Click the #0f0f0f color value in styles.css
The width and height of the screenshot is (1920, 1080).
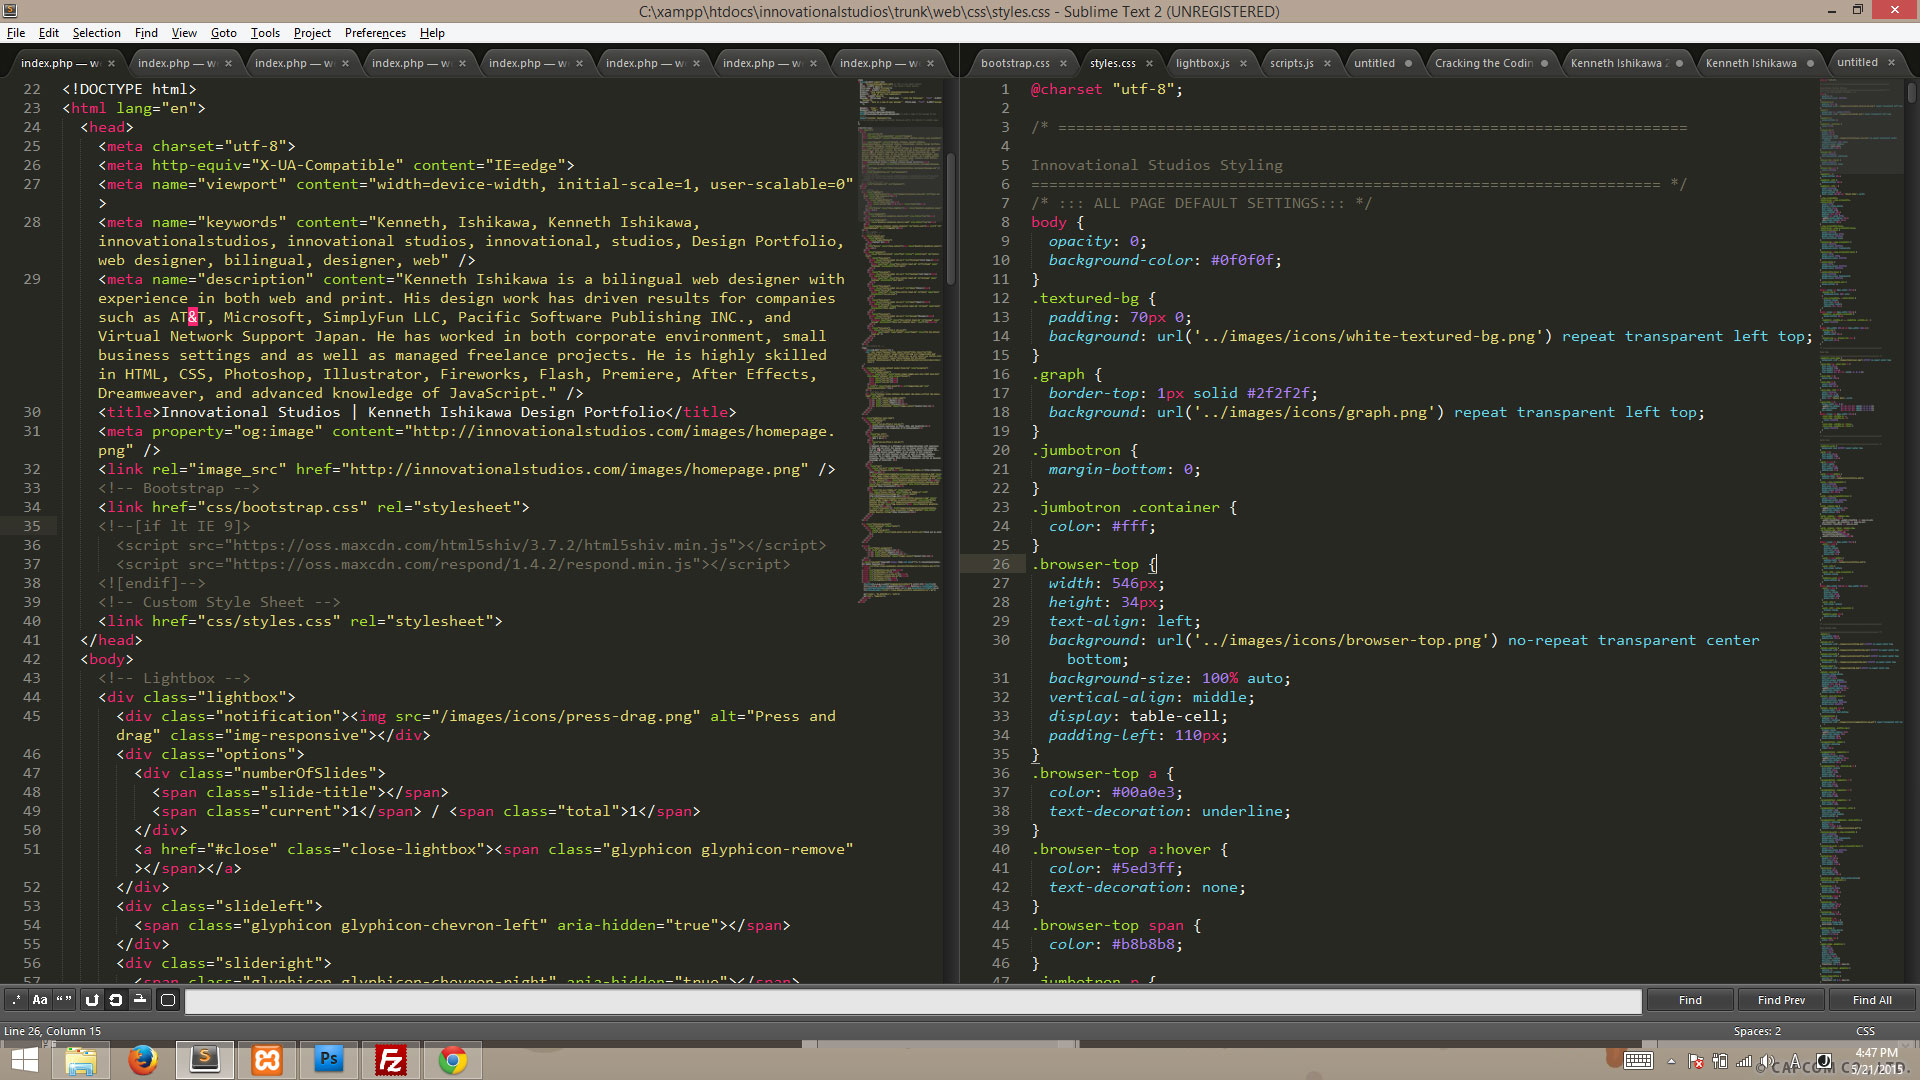(x=1242, y=260)
